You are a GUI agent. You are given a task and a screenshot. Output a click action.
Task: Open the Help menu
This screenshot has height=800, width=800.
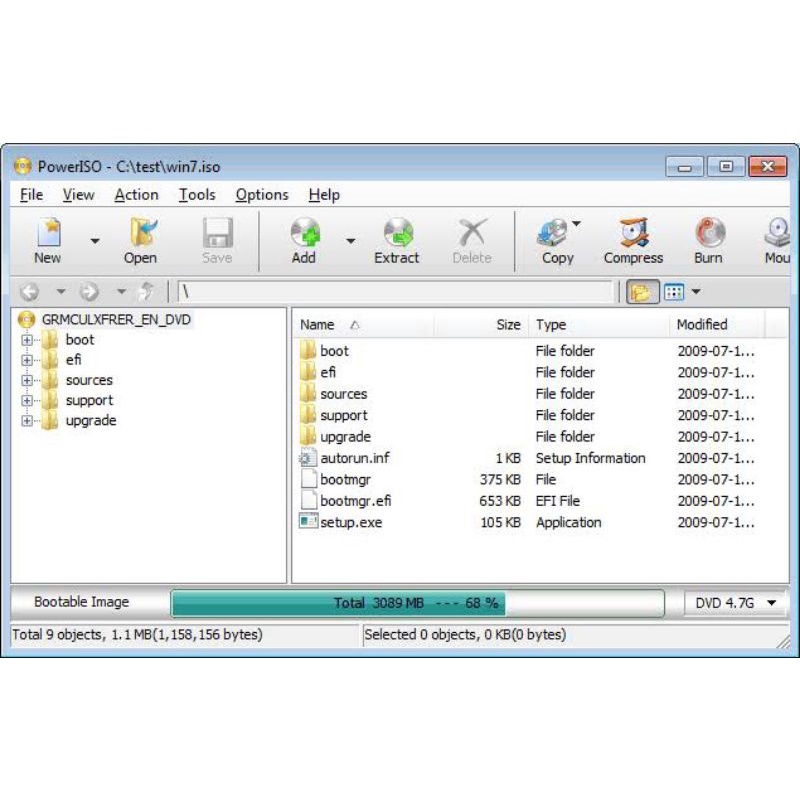pos(324,194)
